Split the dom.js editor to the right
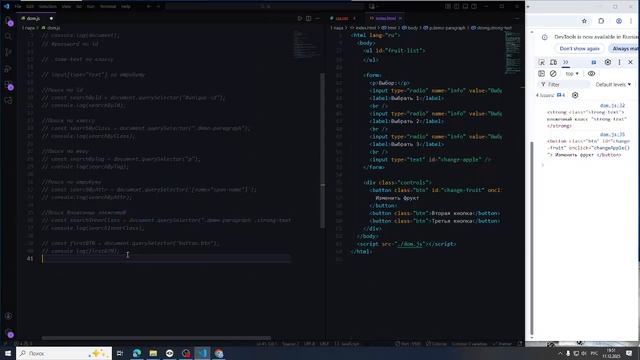The height and width of the screenshot is (360, 640). [x=309, y=18]
